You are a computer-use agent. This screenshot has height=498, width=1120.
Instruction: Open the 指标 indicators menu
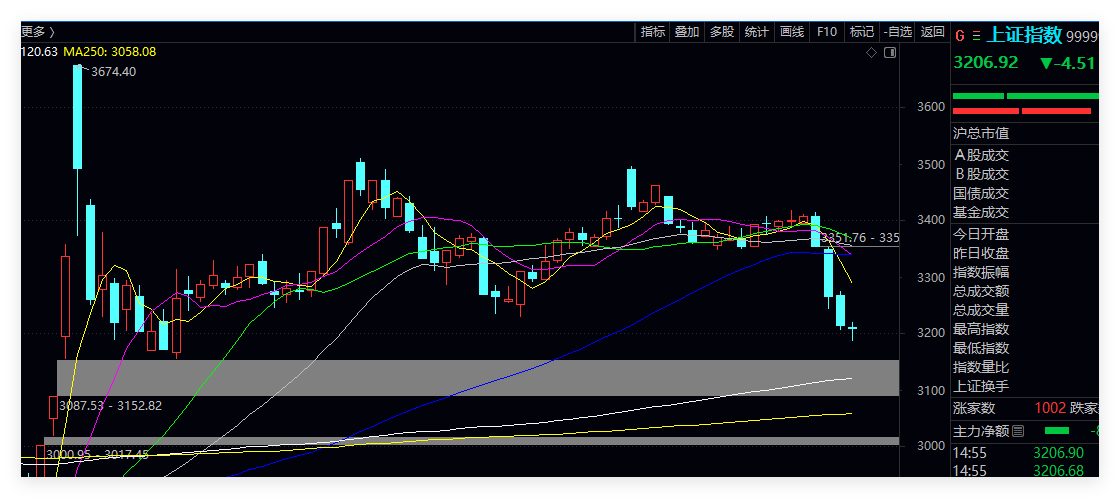tap(653, 32)
